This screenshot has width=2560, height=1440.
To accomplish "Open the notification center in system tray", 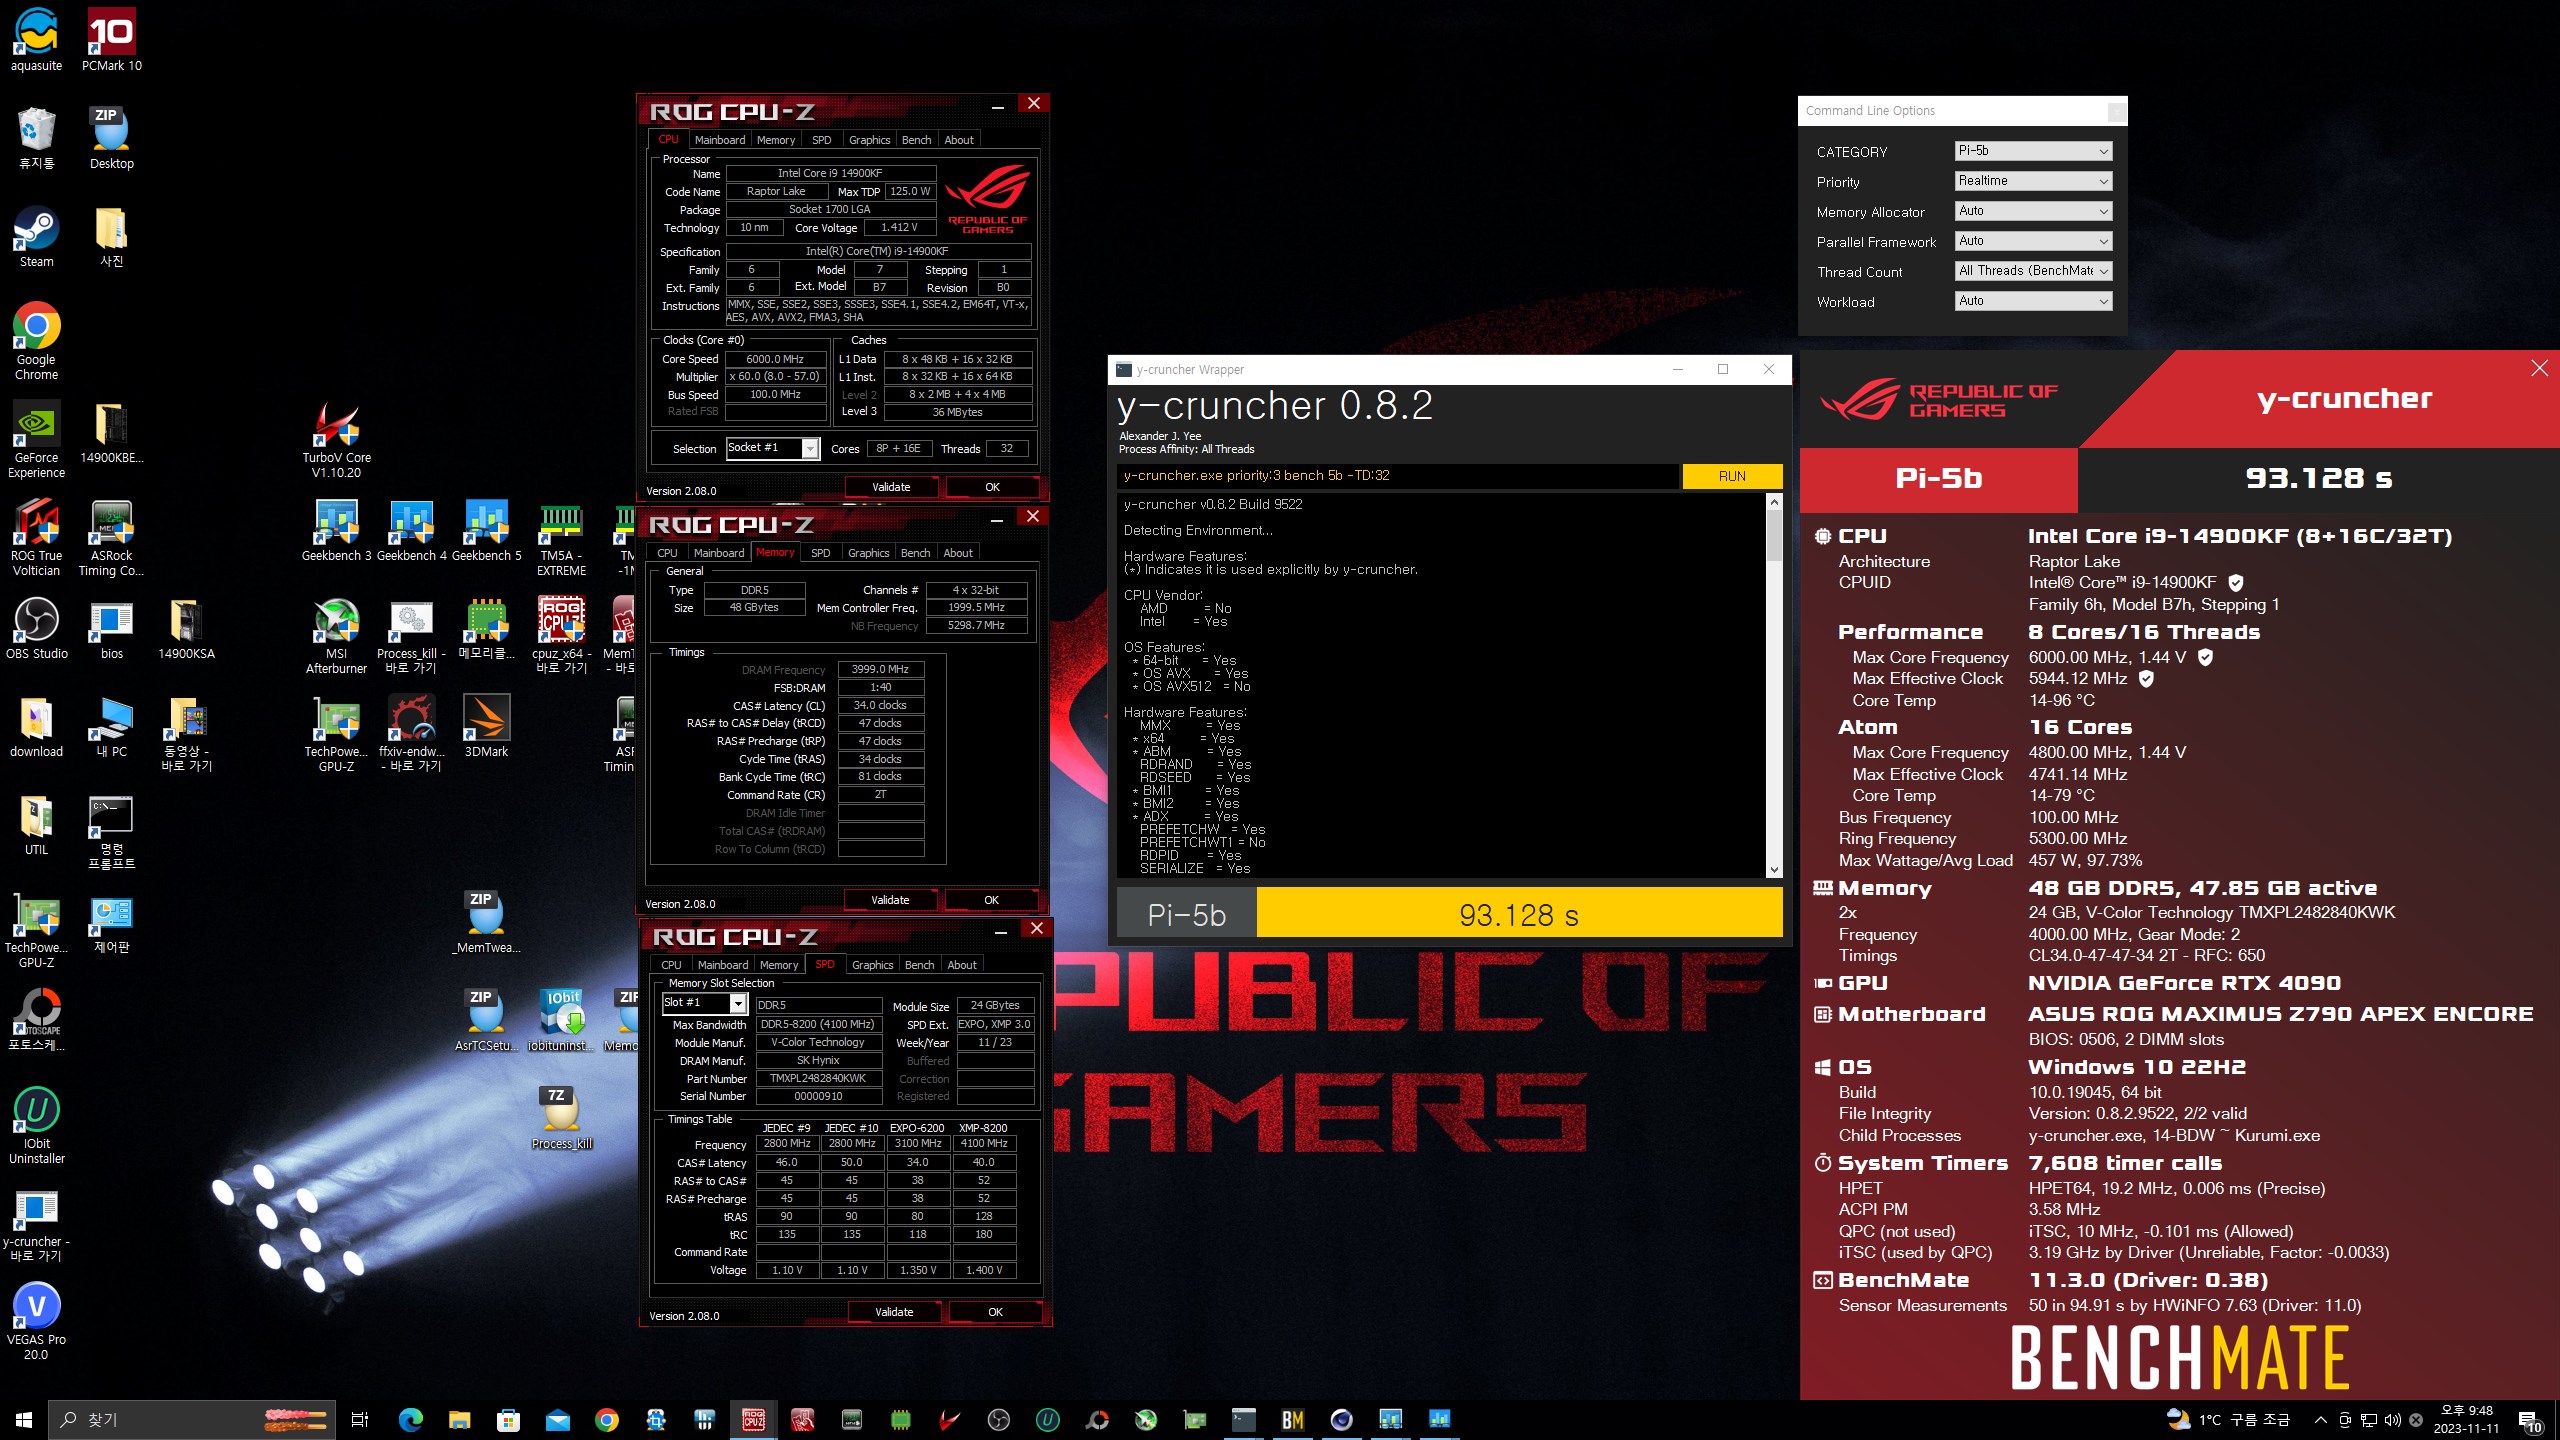I will pyautogui.click(x=2530, y=1420).
